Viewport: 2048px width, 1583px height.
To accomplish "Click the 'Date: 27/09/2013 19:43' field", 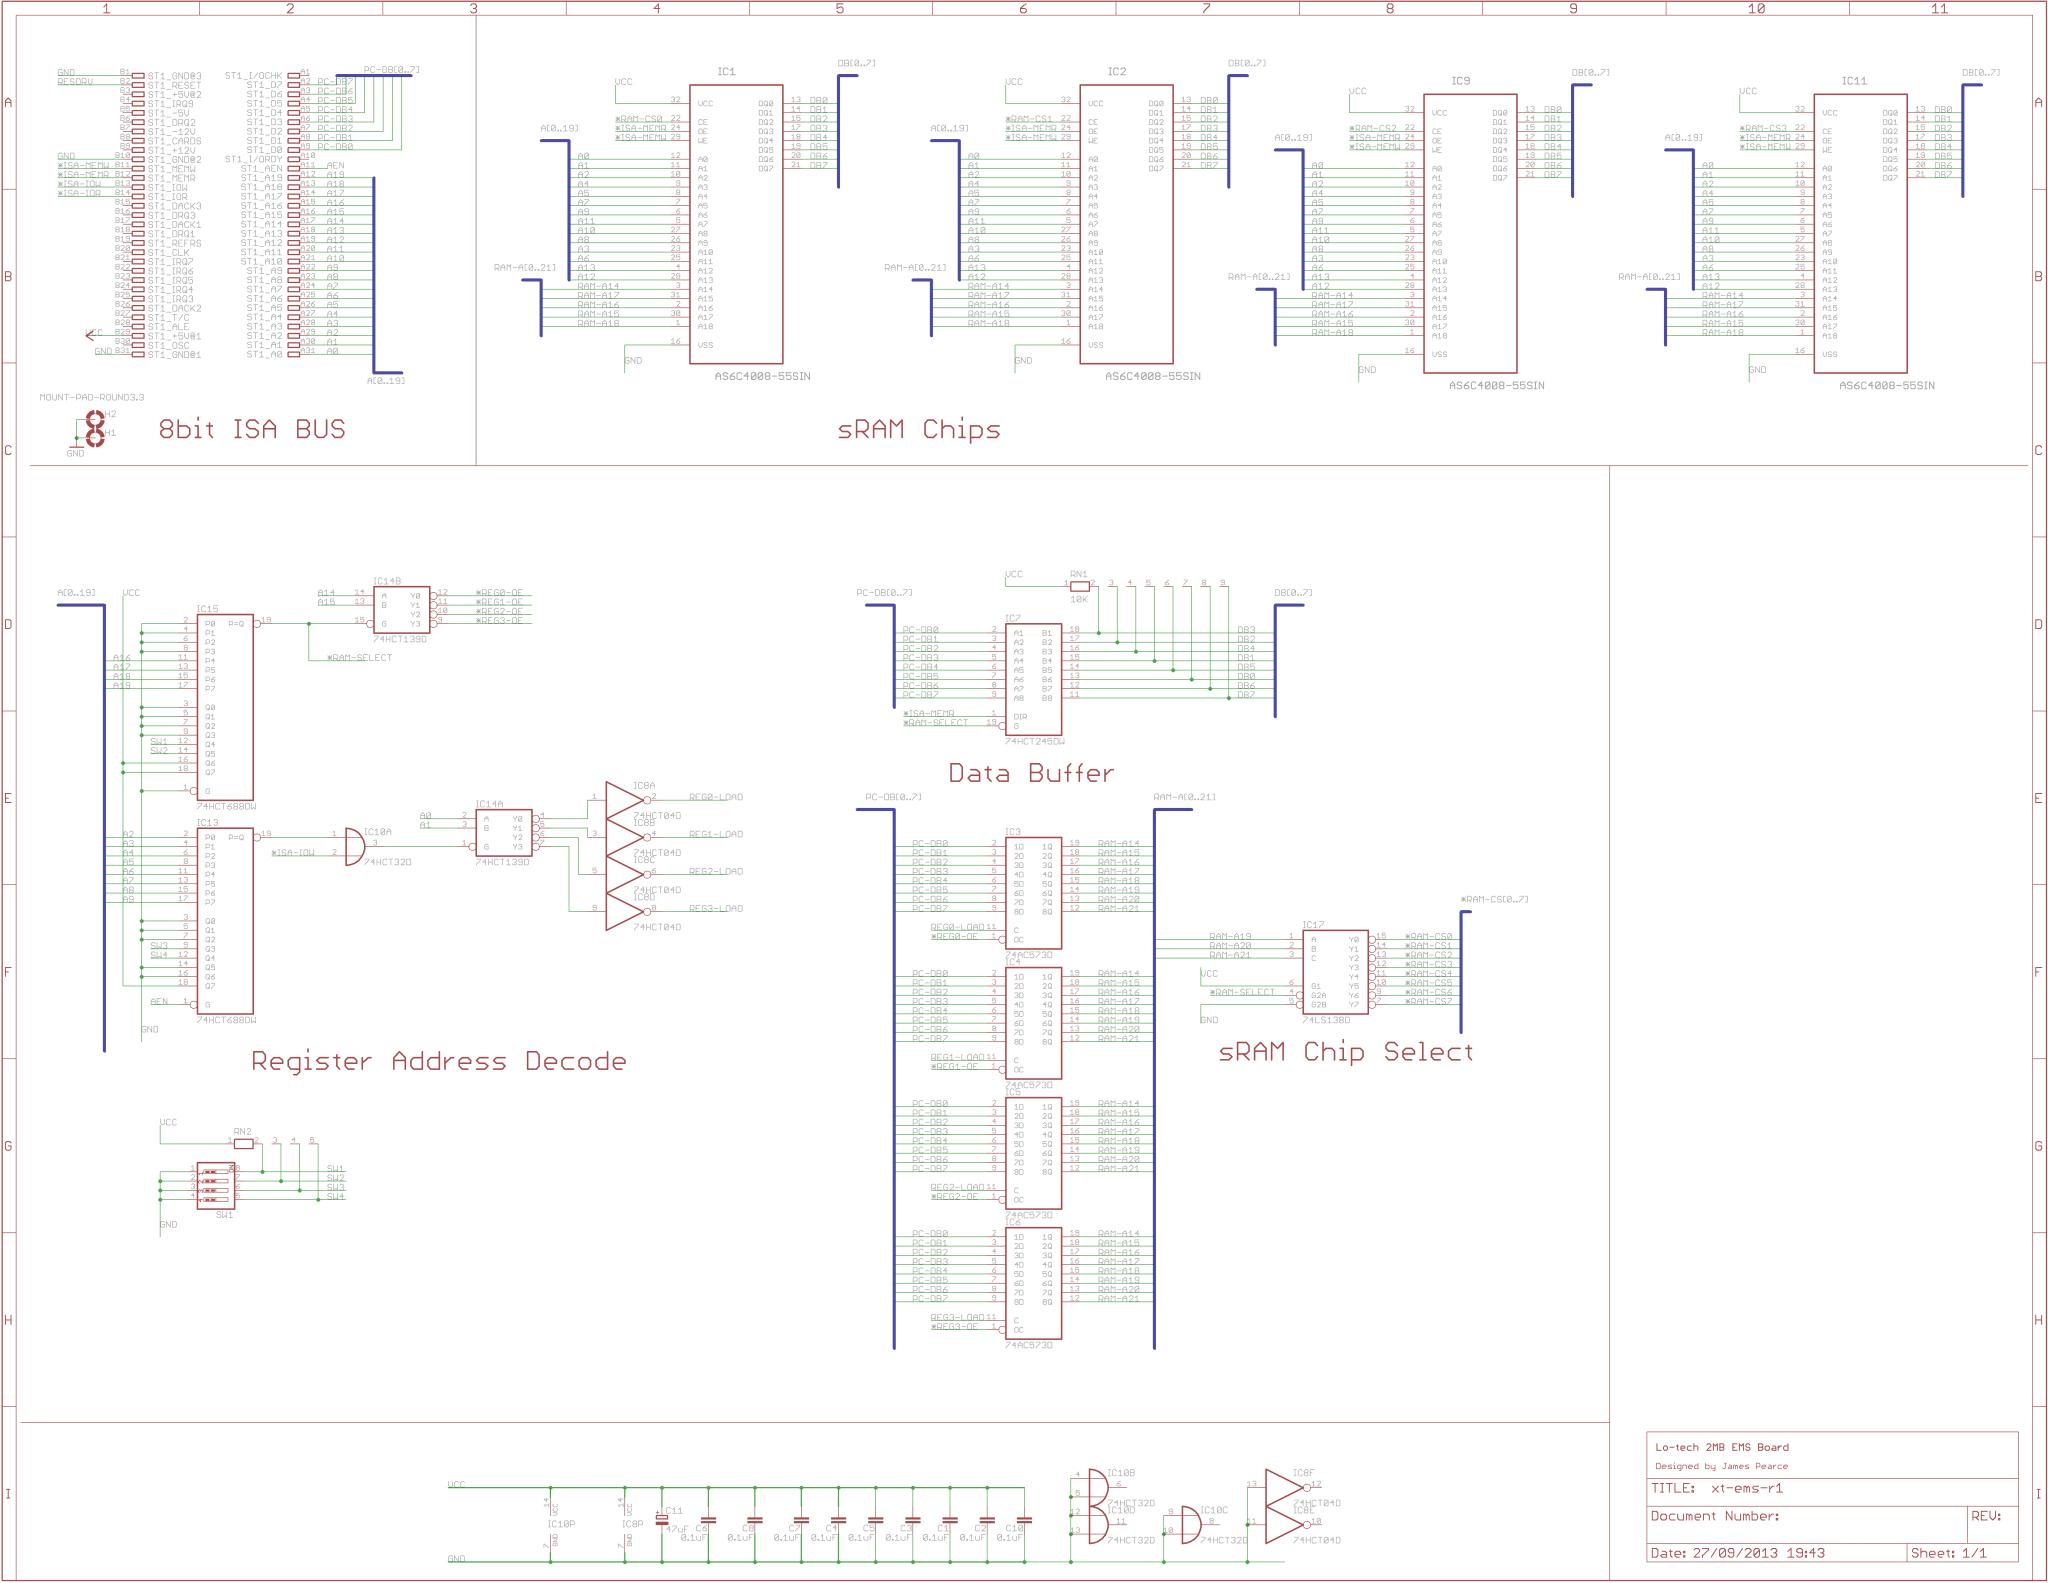I will [x=1737, y=1553].
